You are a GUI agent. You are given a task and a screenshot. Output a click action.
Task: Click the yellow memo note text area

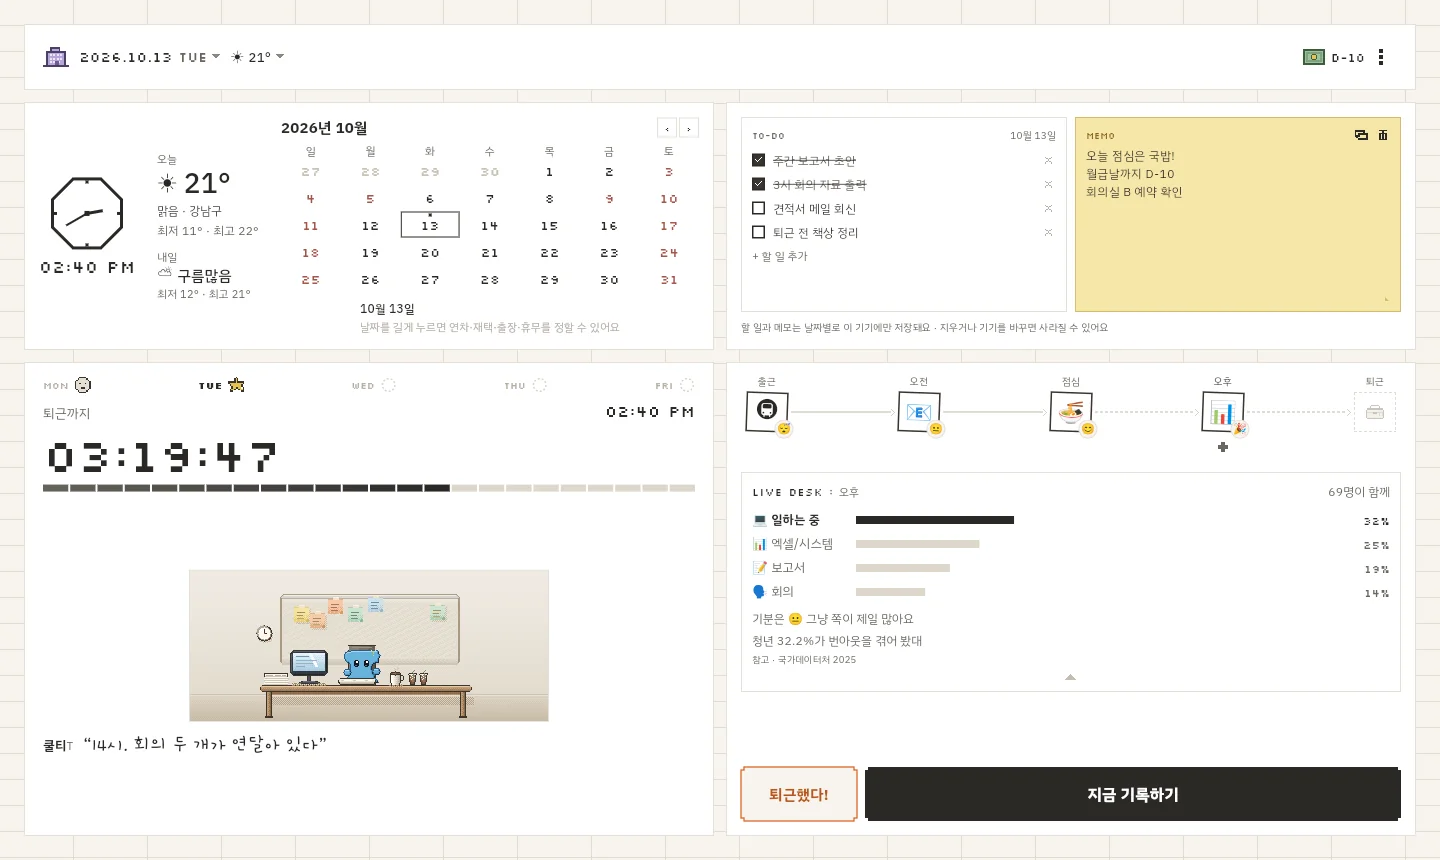coord(1238,215)
